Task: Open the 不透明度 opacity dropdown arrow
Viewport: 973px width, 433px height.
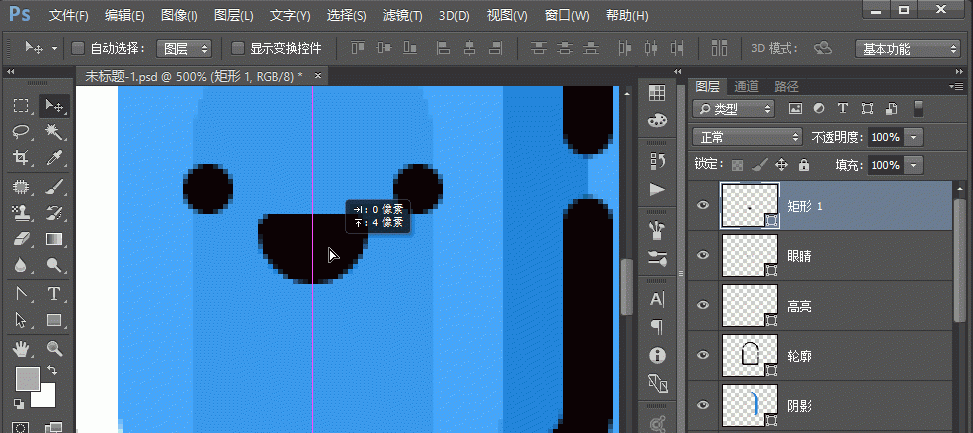Action: (x=915, y=136)
